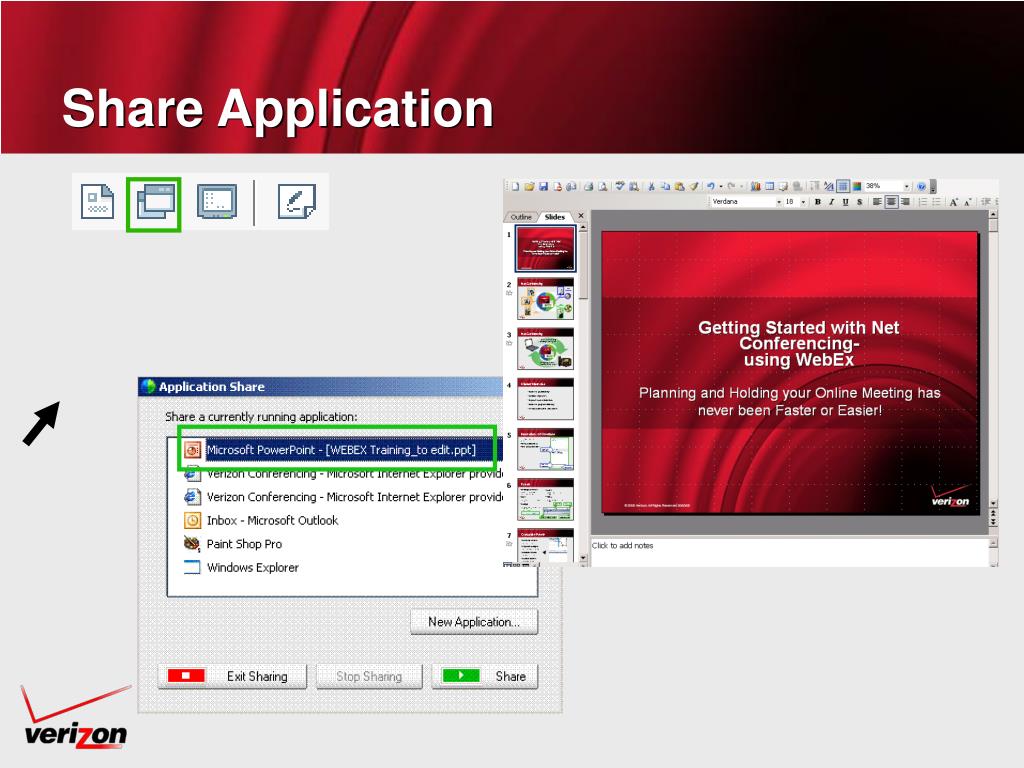Click the Bulleted list icon
The width and height of the screenshot is (1024, 768).
pyautogui.click(x=936, y=202)
